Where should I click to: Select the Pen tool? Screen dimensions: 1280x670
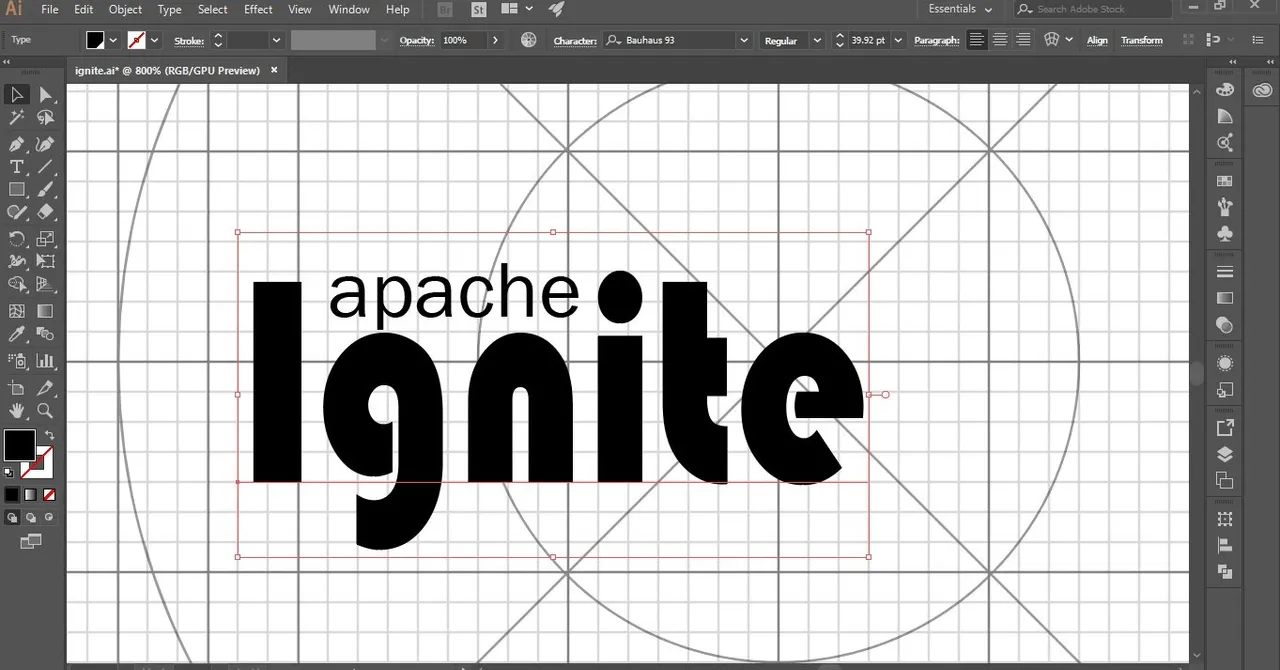tap(17, 143)
